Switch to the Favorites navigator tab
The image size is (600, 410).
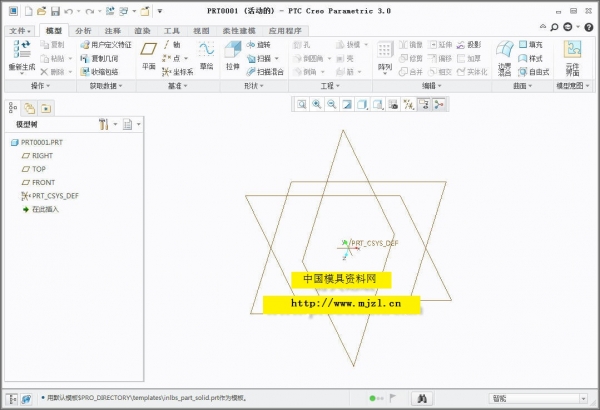pyautogui.click(x=46, y=108)
